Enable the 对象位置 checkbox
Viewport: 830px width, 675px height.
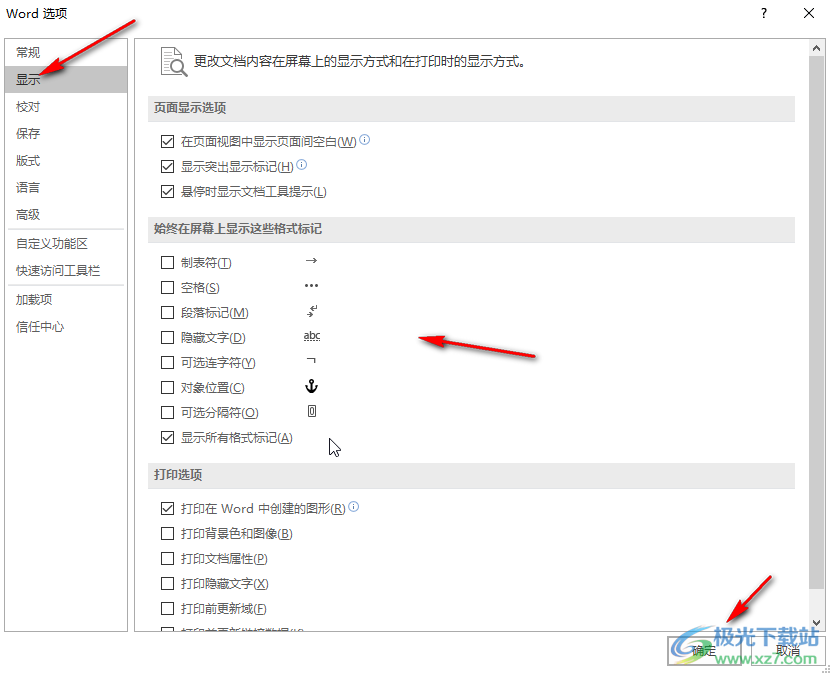167,388
